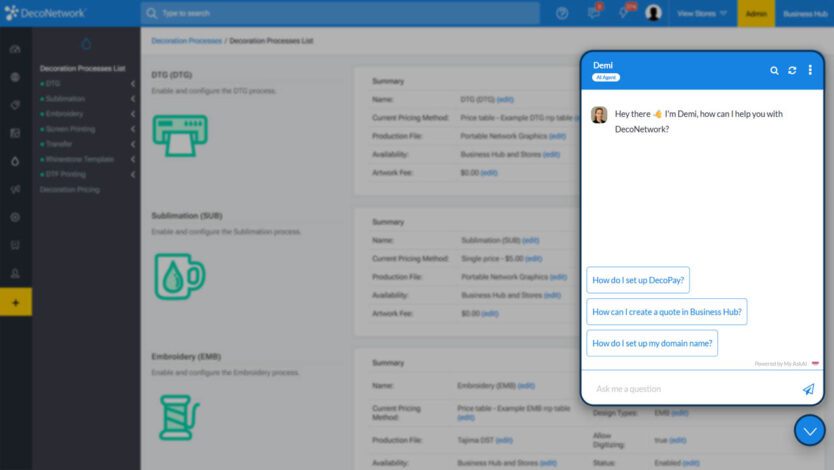The width and height of the screenshot is (834, 470).
Task: Open the checklist sidebar icon
Action: (15, 245)
